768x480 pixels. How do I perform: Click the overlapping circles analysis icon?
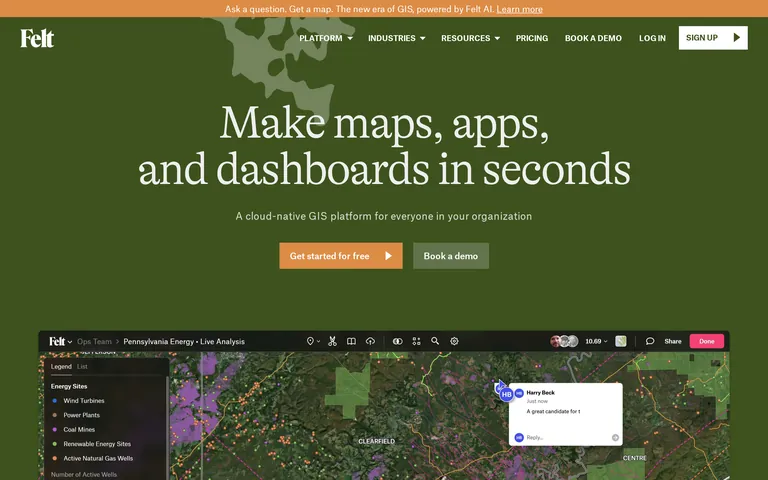pos(398,341)
